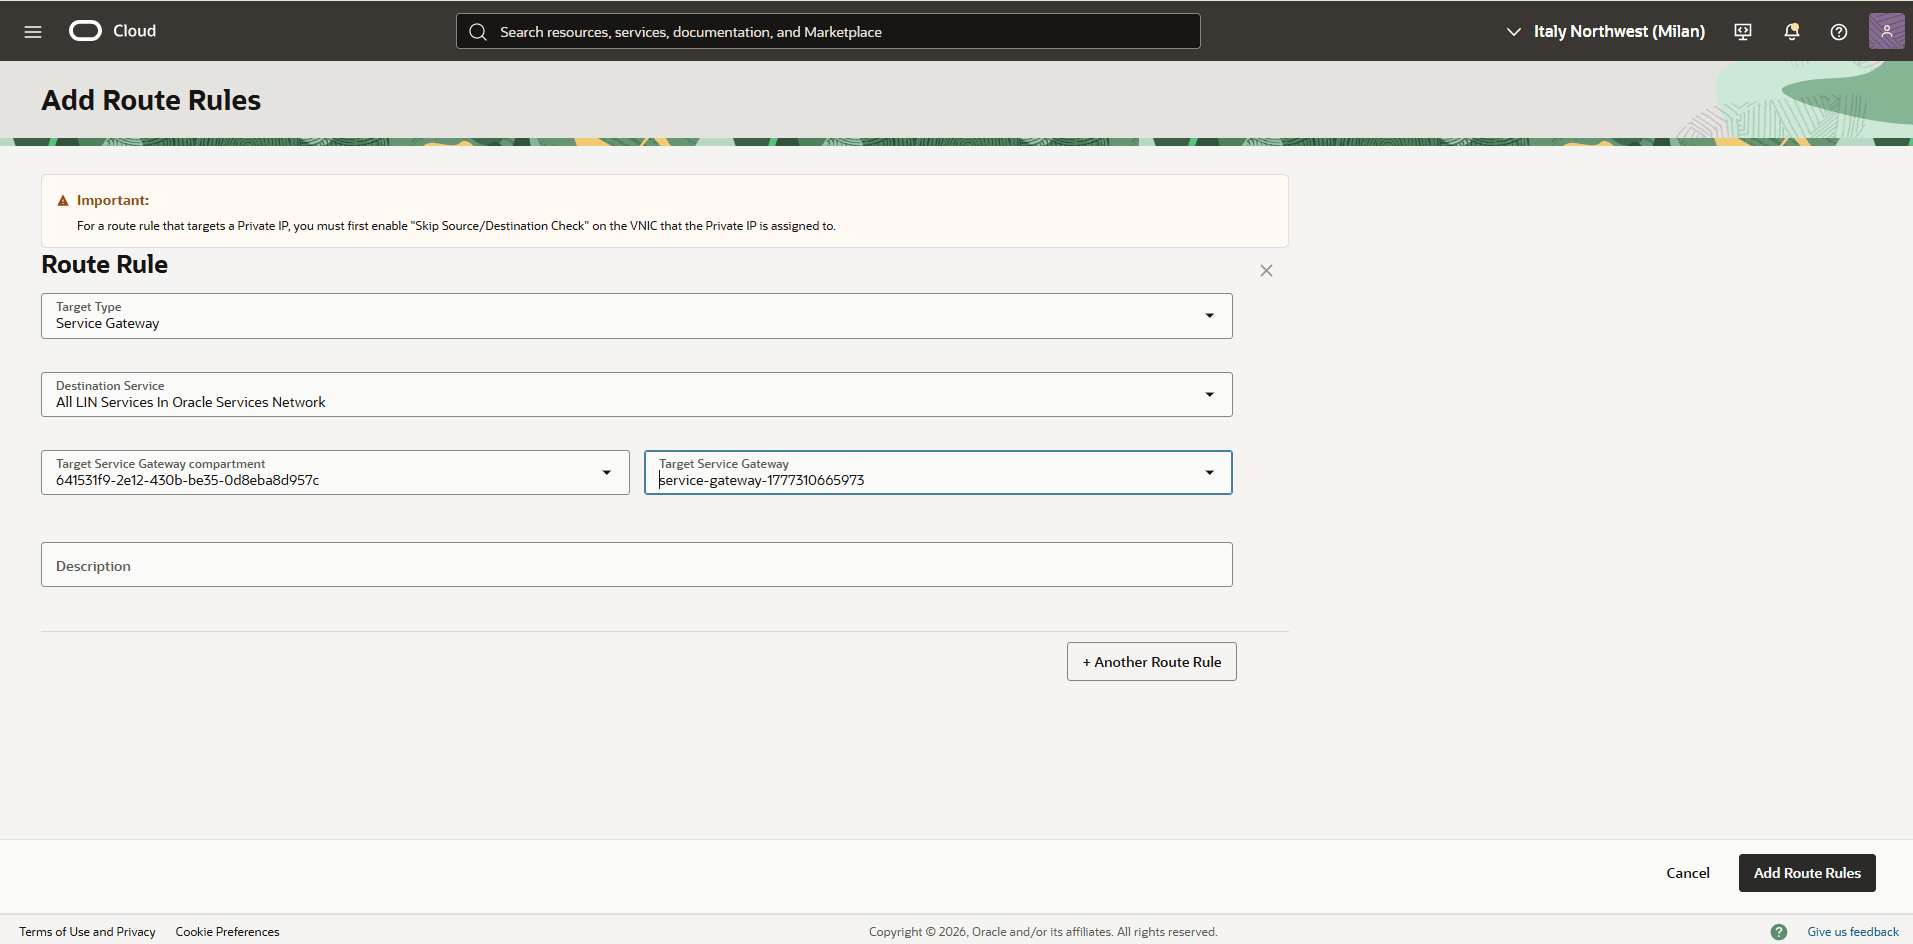Add Another Route Rule
1913x944 pixels.
point(1152,662)
